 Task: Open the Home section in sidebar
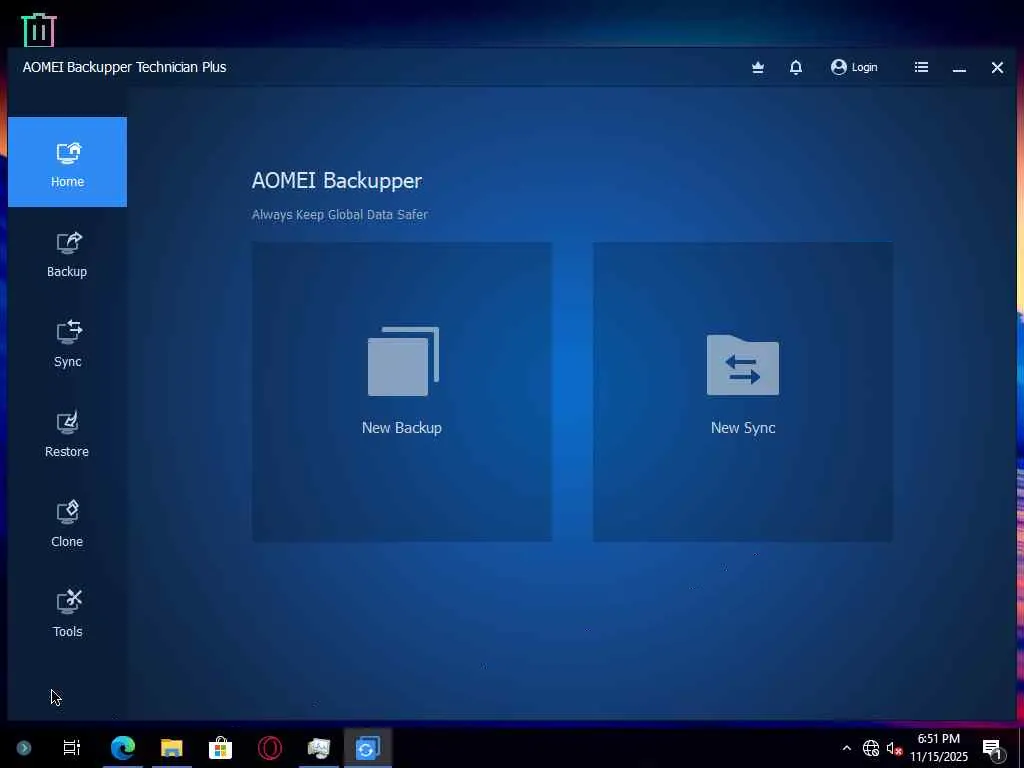pos(67,162)
